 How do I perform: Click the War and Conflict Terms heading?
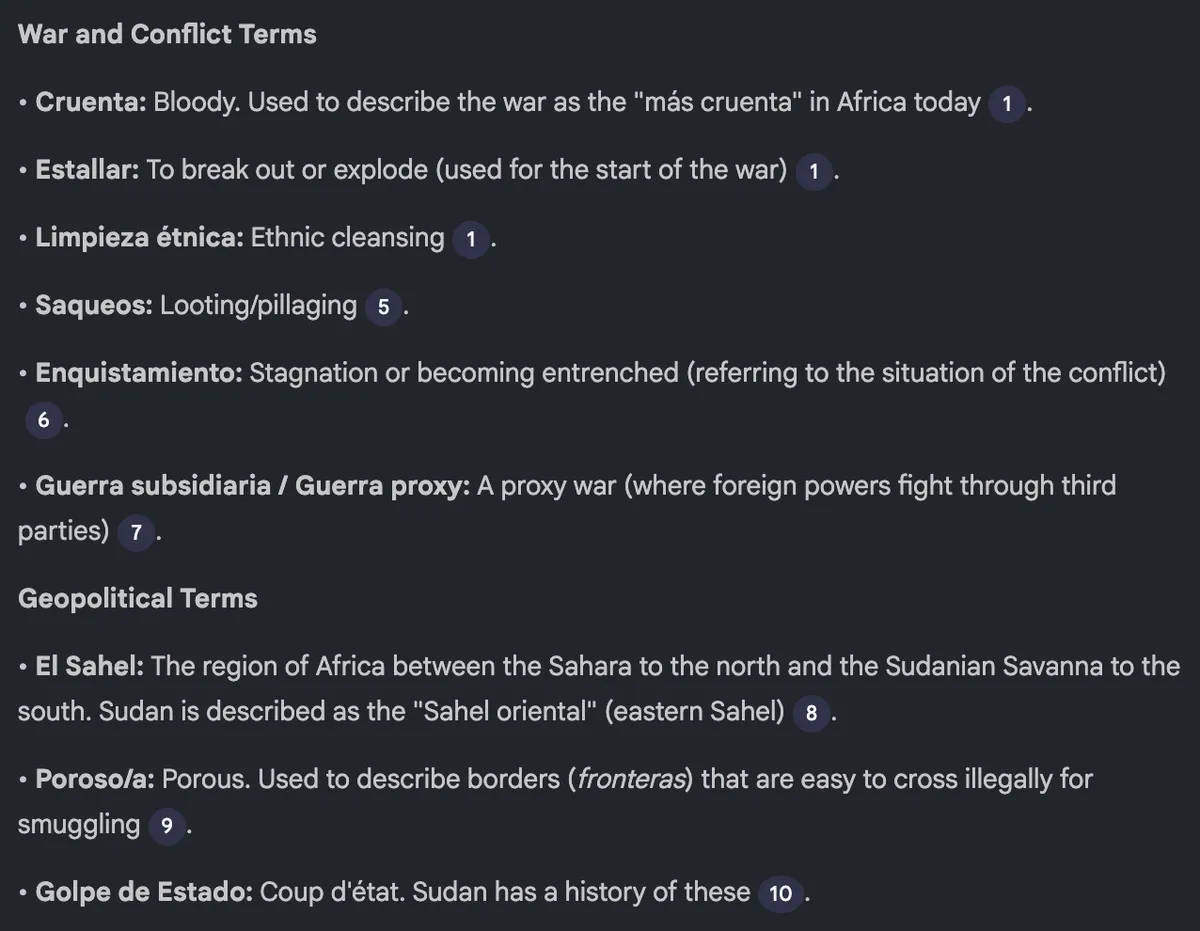[167, 34]
